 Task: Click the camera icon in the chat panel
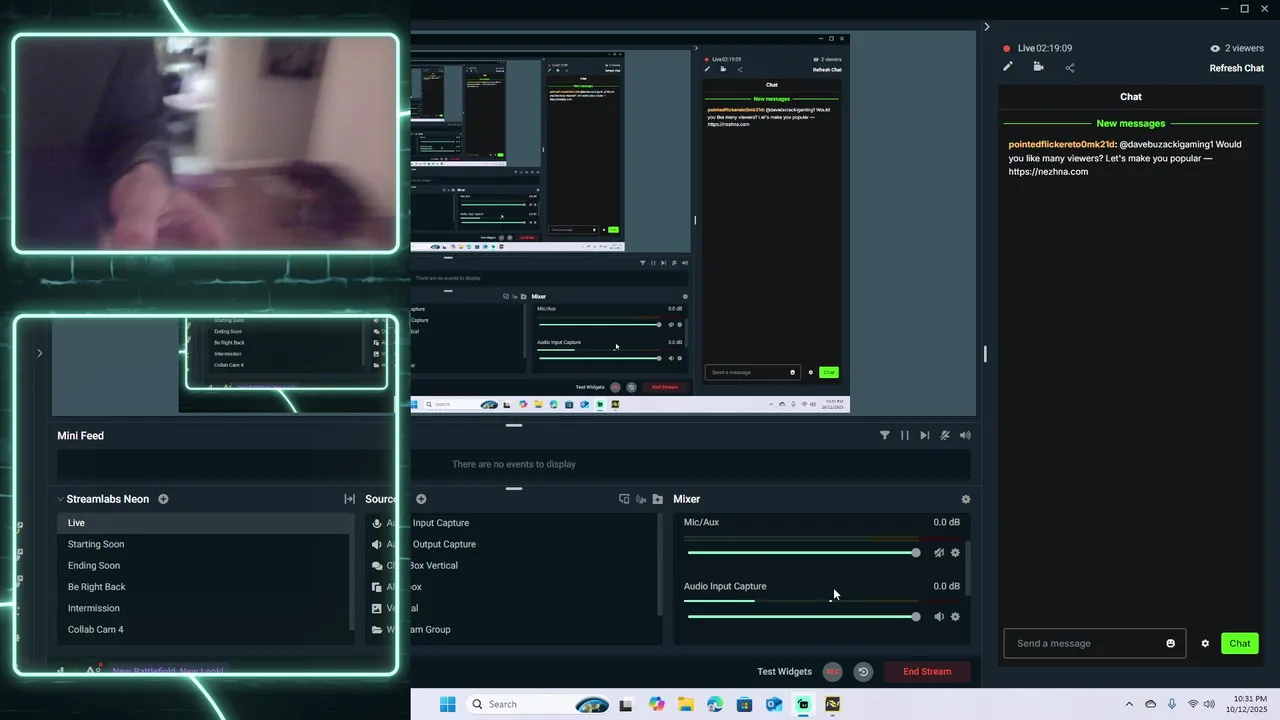(x=1038, y=67)
